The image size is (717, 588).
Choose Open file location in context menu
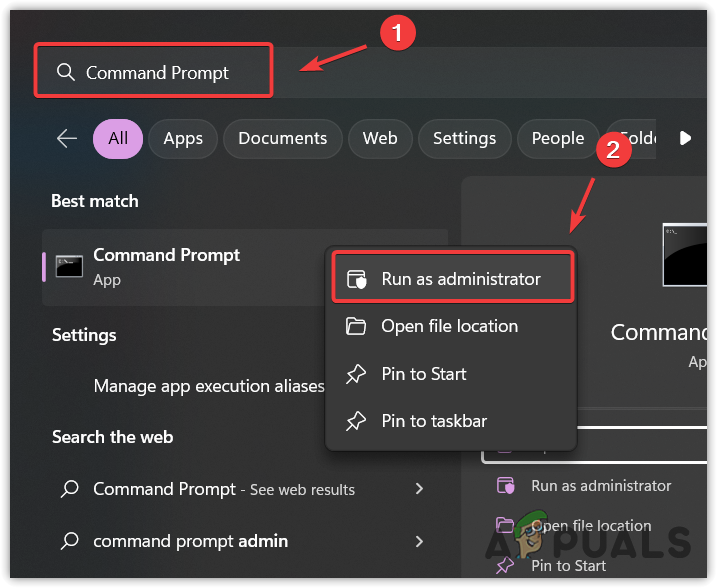coord(450,326)
